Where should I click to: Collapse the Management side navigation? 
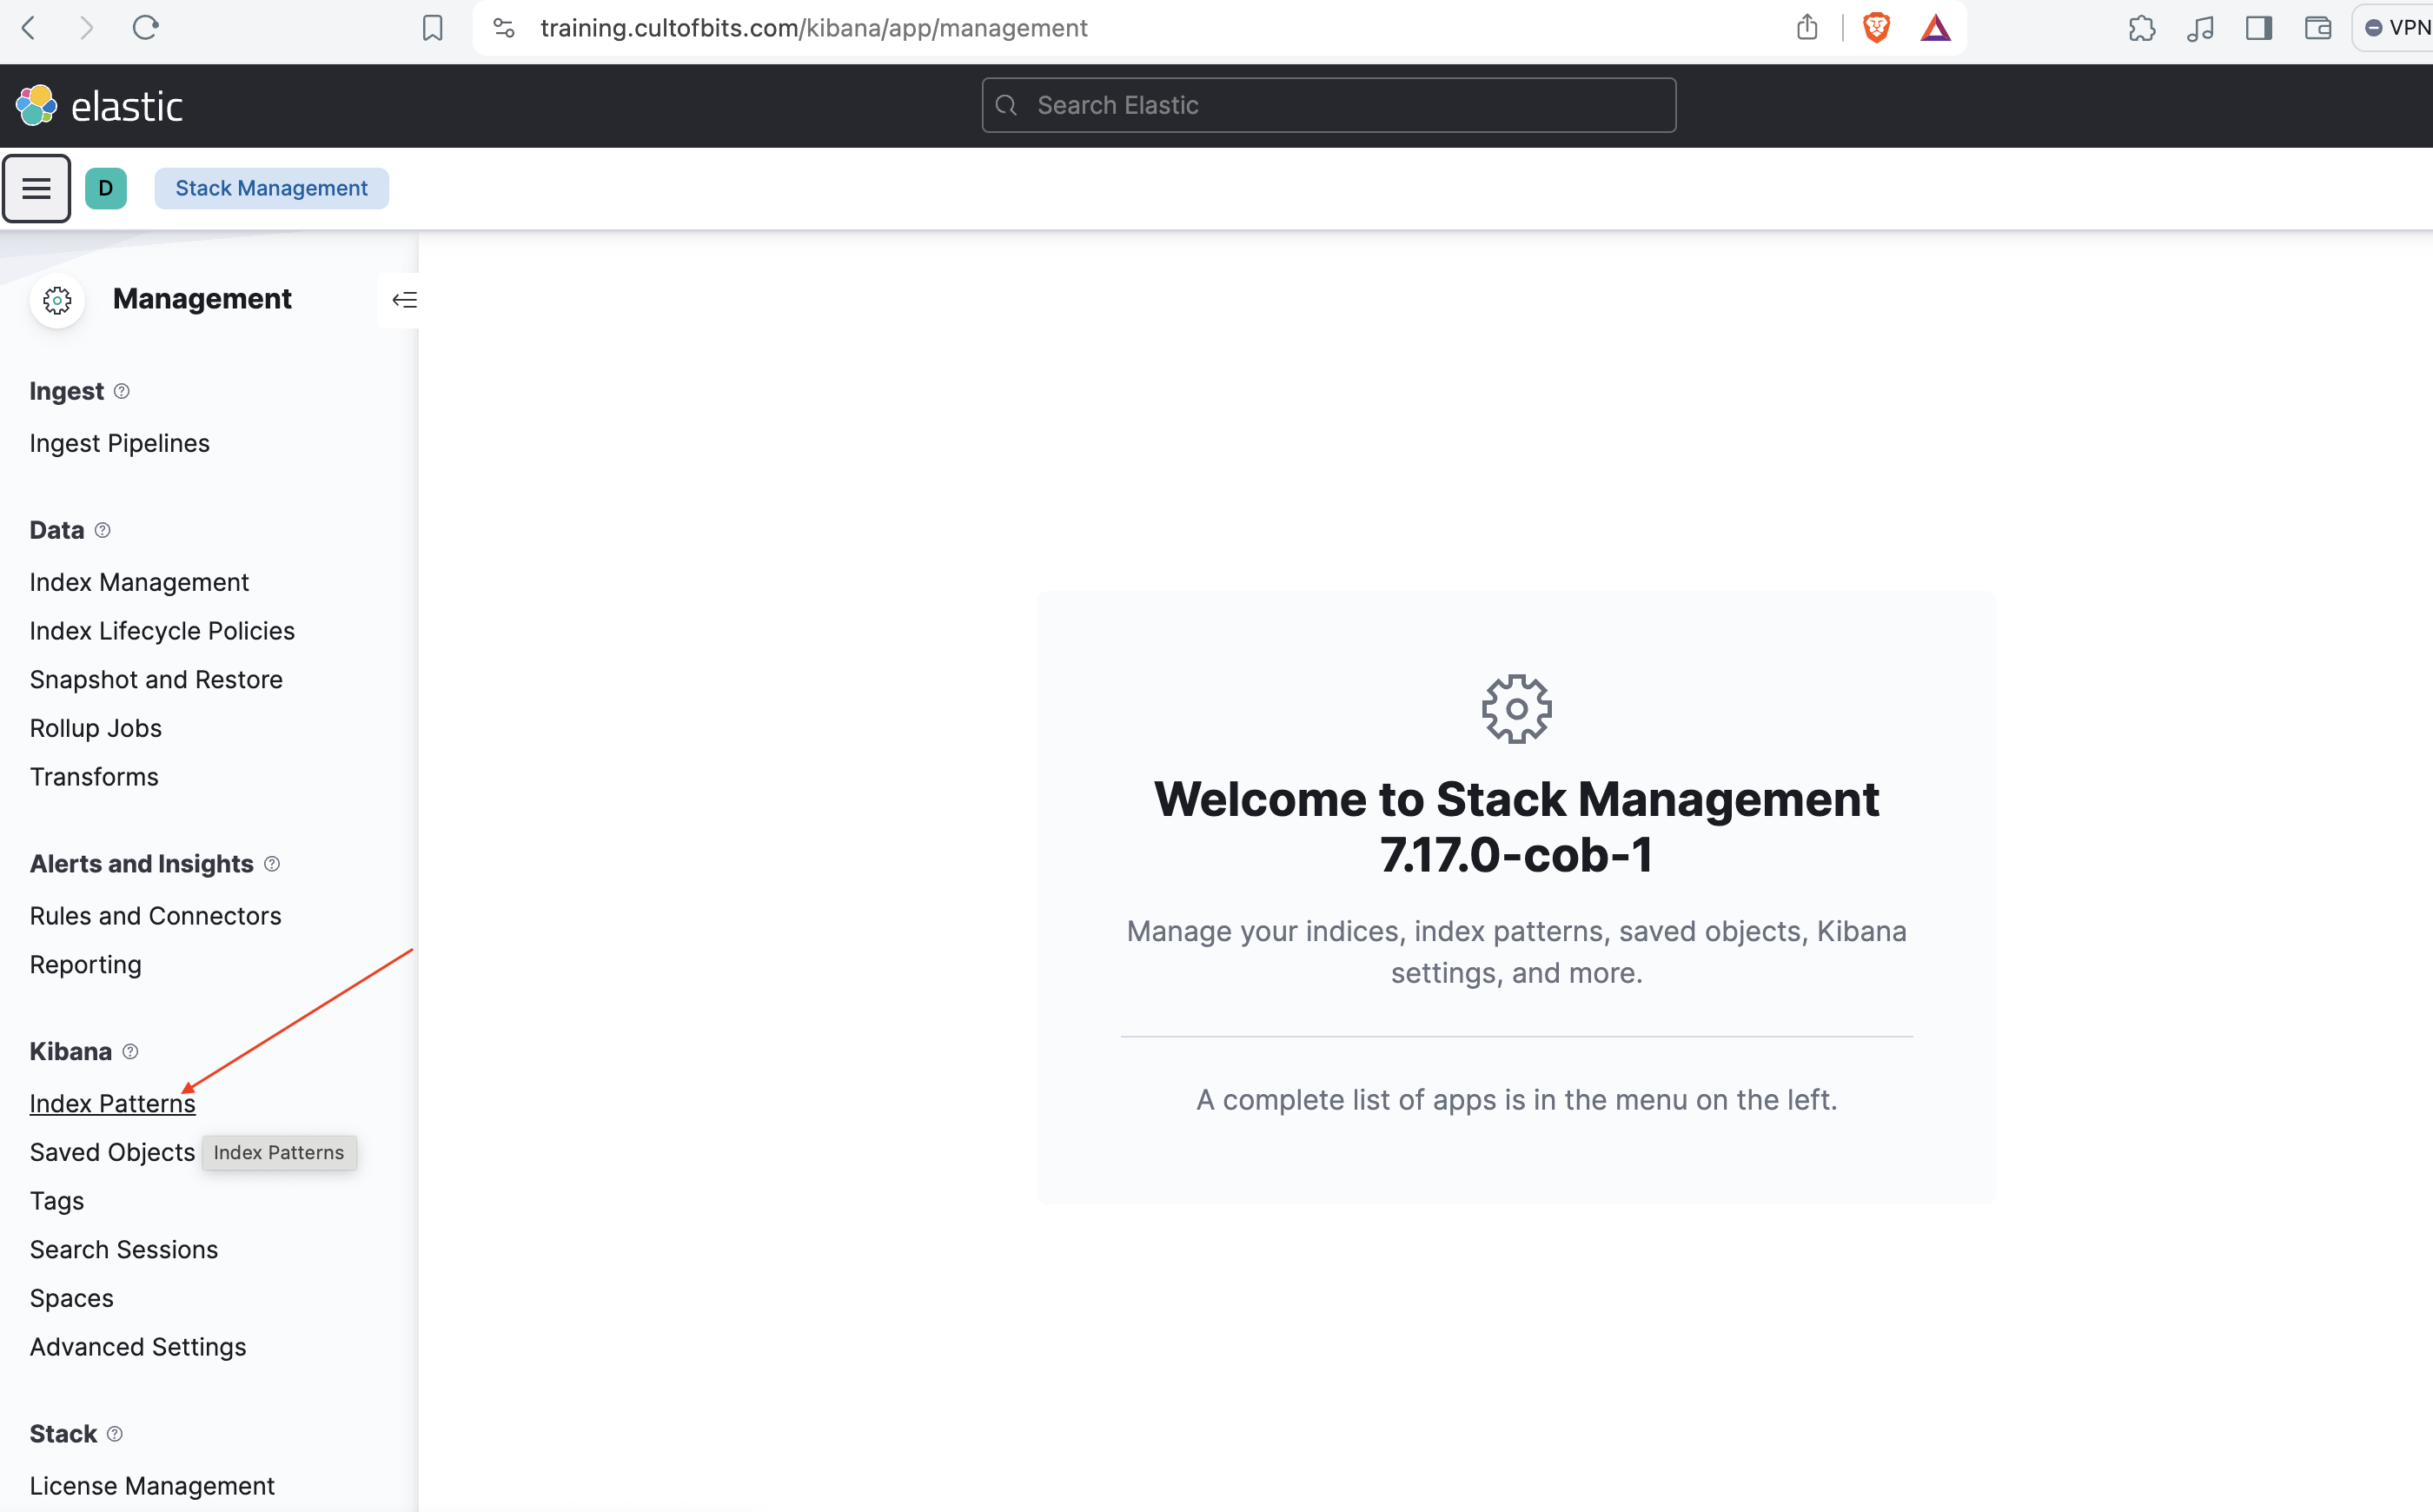pyautogui.click(x=404, y=300)
